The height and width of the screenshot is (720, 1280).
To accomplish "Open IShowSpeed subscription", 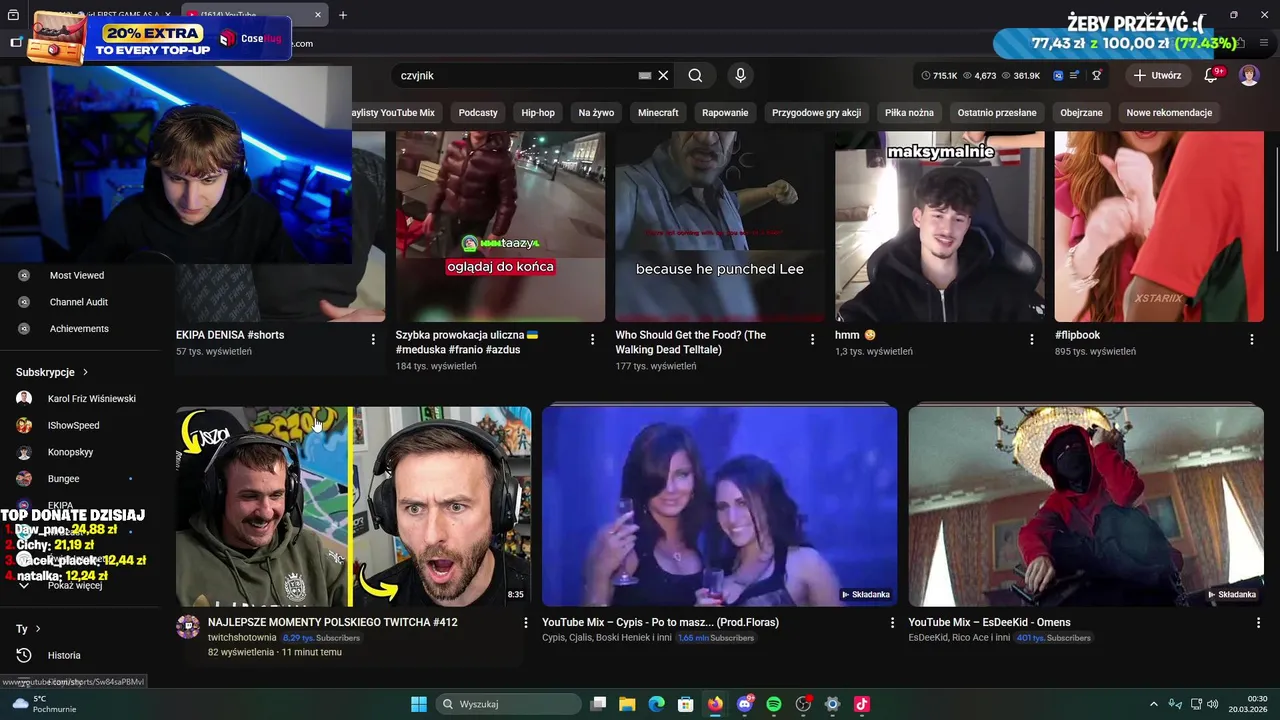I will click(80, 425).
